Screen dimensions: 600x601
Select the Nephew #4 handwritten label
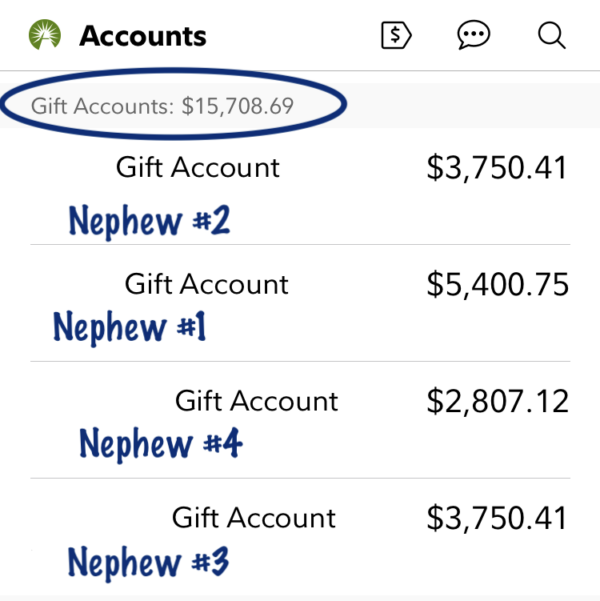pos(160,443)
